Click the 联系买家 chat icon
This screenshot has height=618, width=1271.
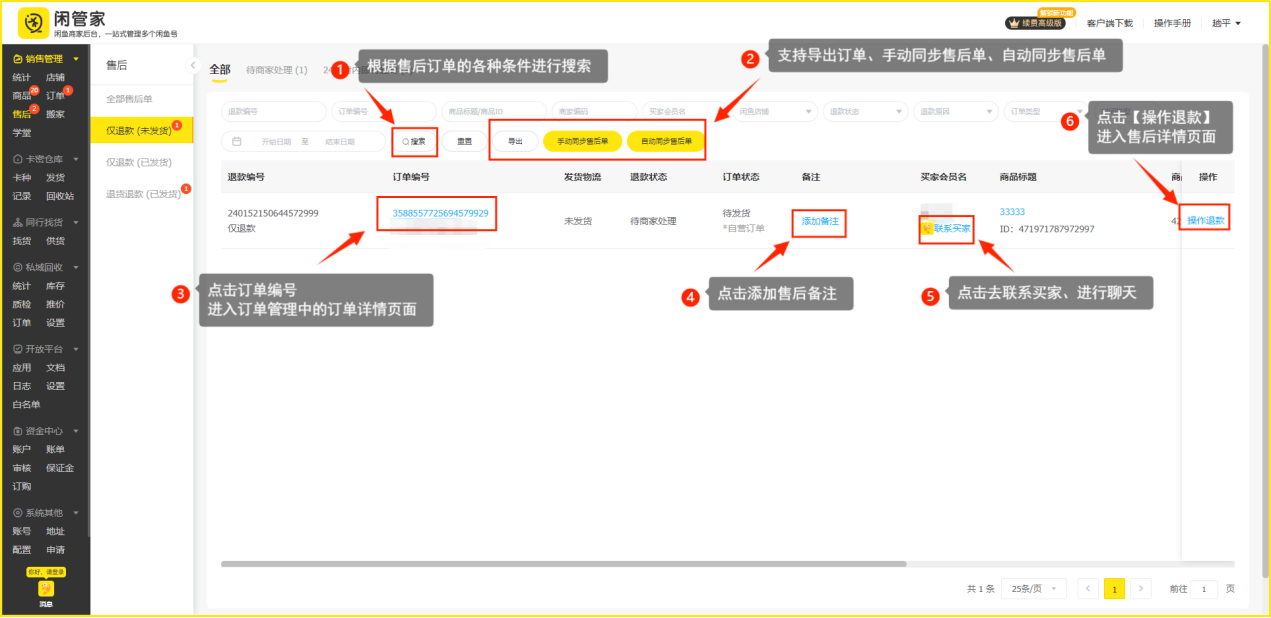928,228
